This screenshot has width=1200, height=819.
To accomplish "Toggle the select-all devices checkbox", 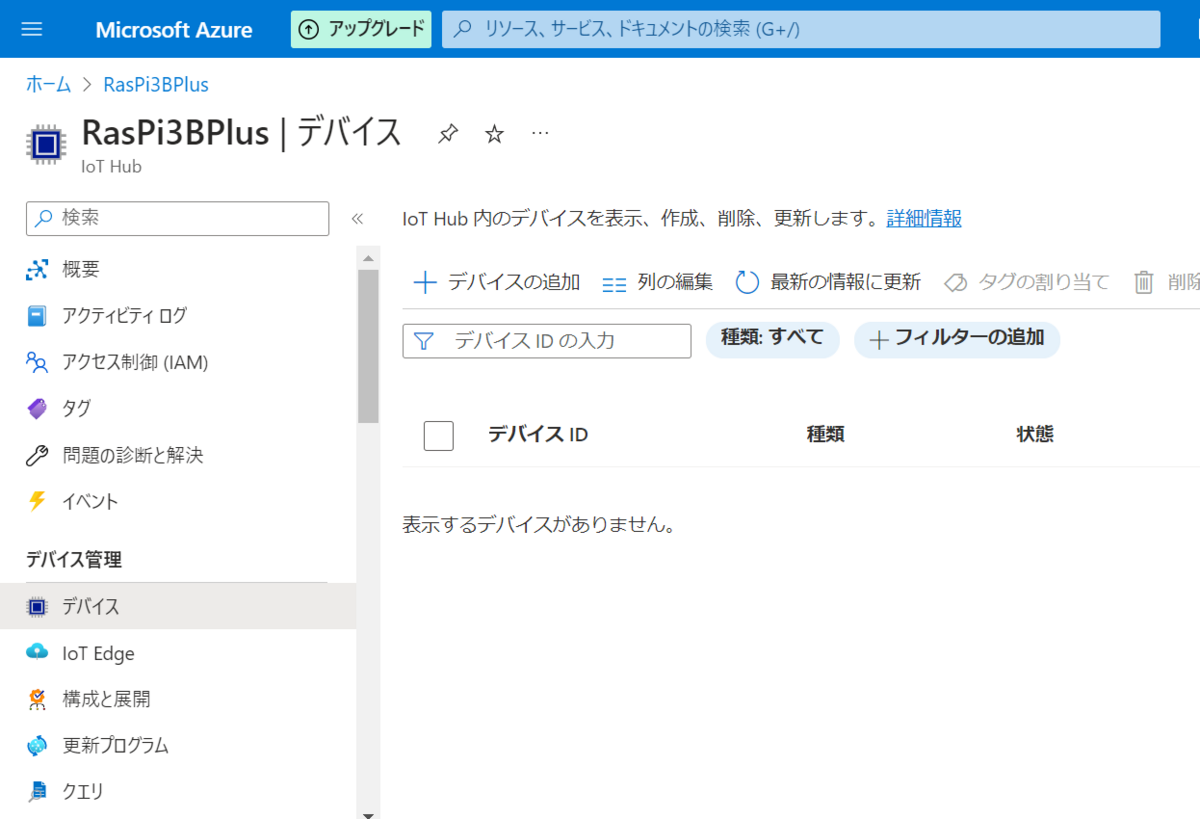I will [x=439, y=436].
